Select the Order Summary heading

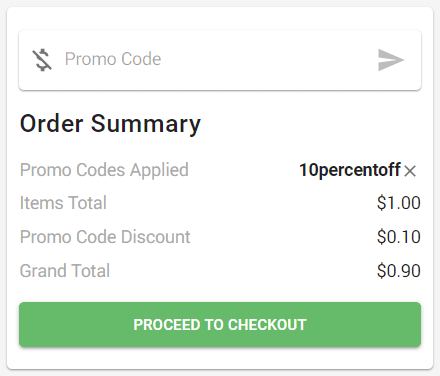(x=110, y=124)
